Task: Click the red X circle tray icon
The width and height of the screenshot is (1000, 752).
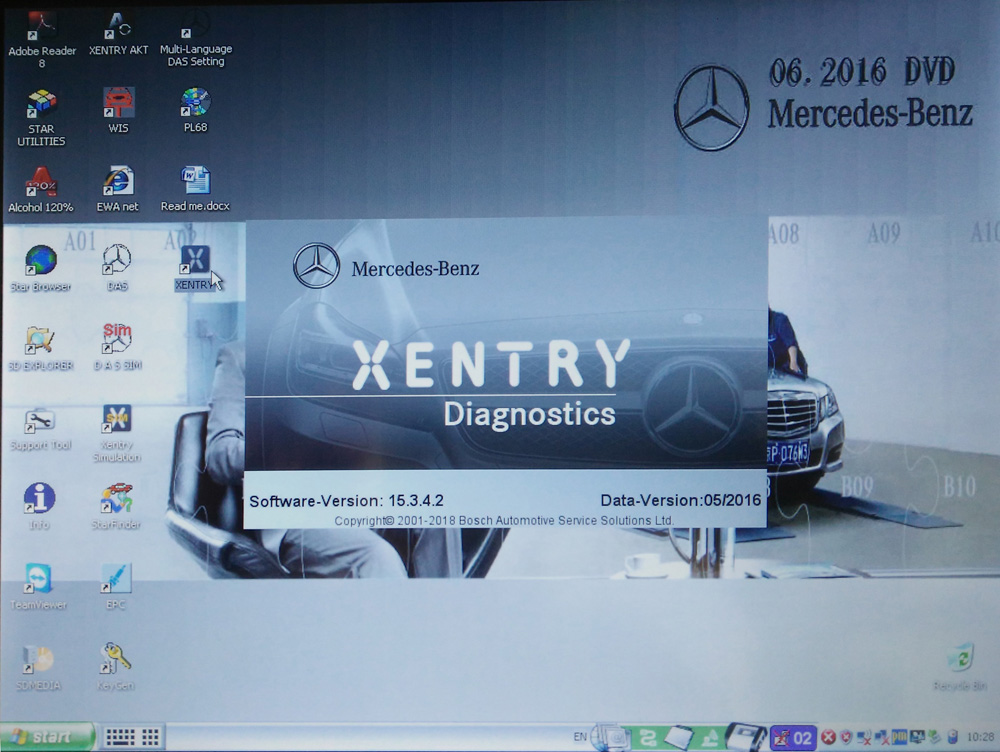Action: pyautogui.click(x=828, y=737)
